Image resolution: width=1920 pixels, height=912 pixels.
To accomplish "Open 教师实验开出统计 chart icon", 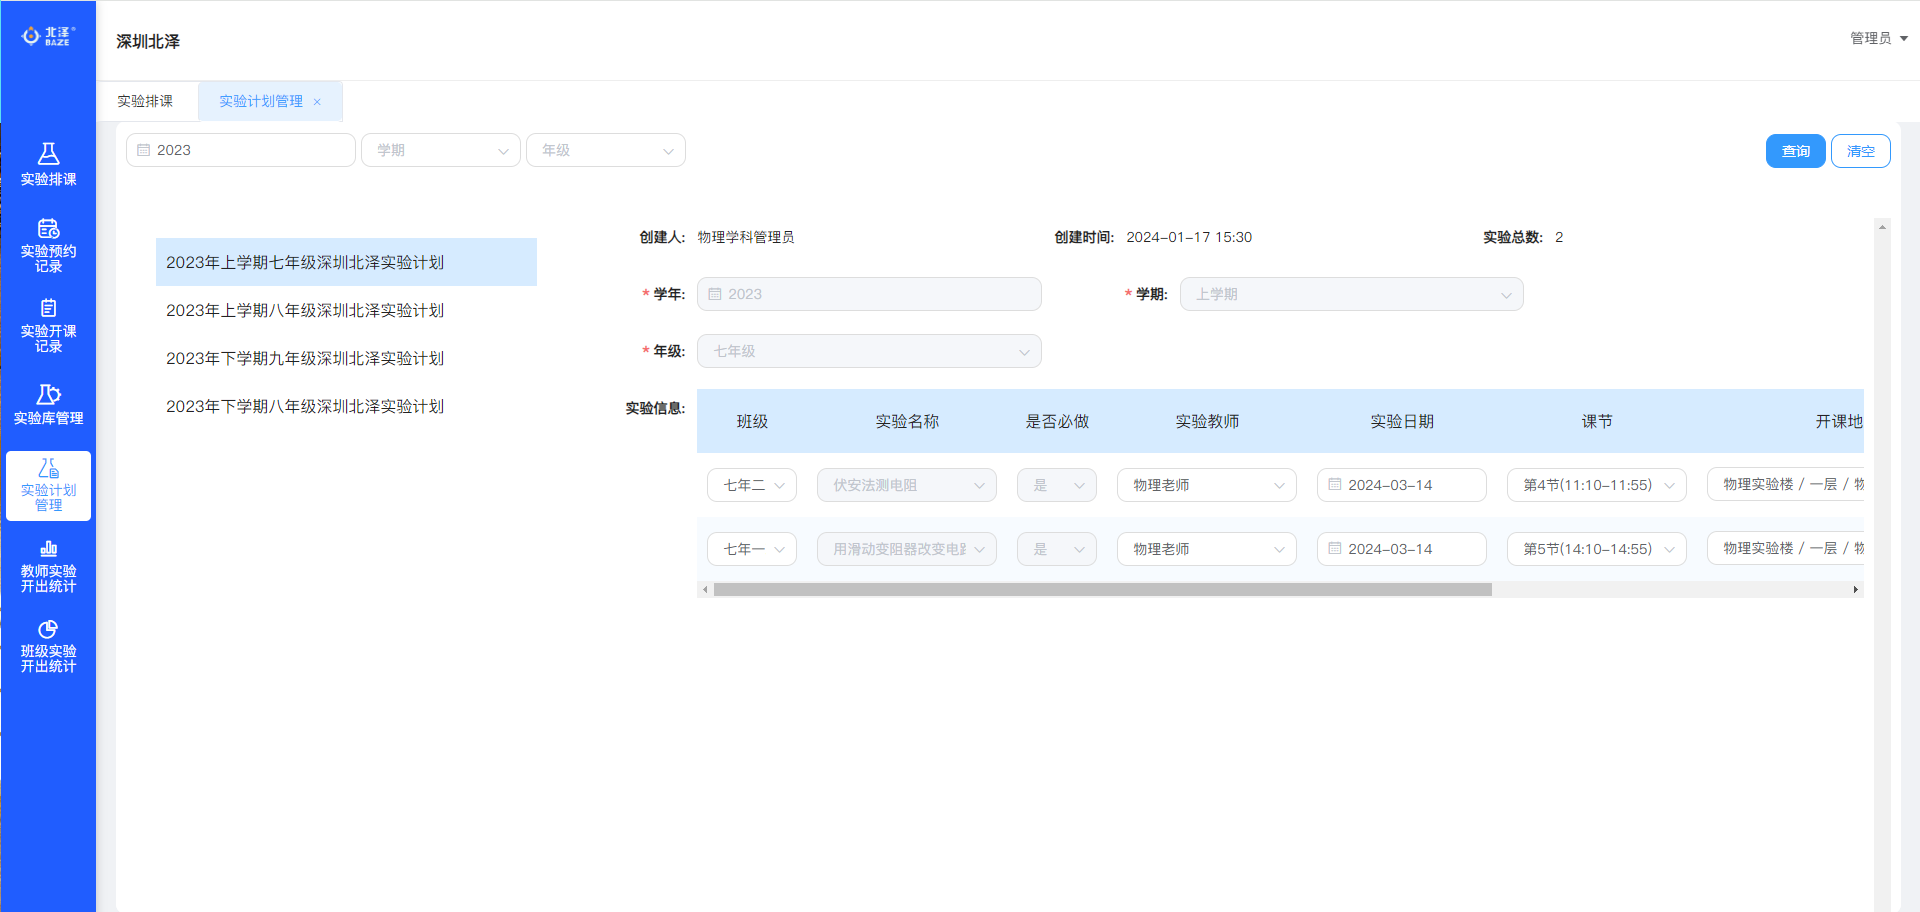I will click(x=48, y=566).
